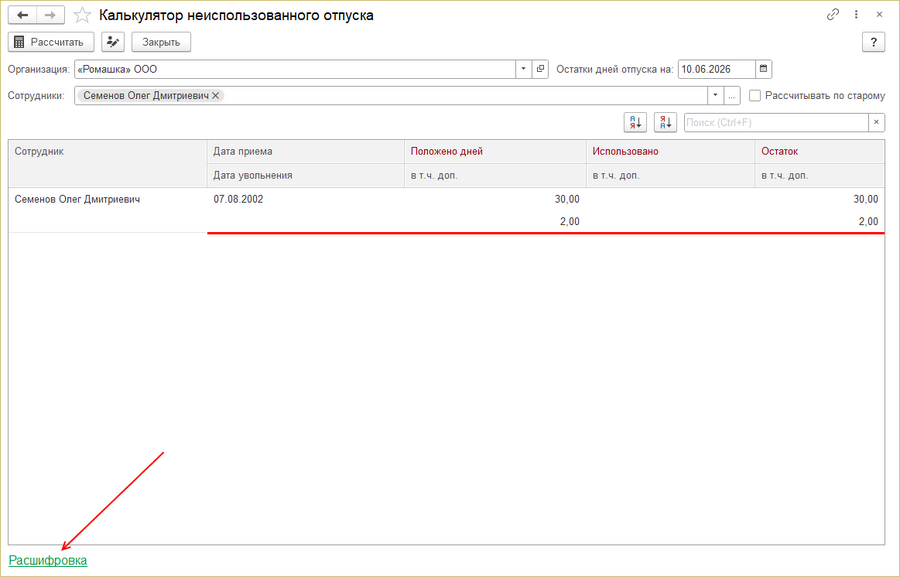The image size is (900, 577).
Task: Click the back navigation arrow
Action: (x=22, y=15)
